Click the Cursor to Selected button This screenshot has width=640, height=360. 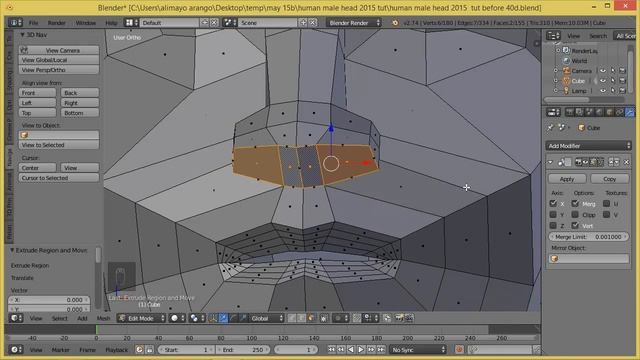click(x=59, y=178)
